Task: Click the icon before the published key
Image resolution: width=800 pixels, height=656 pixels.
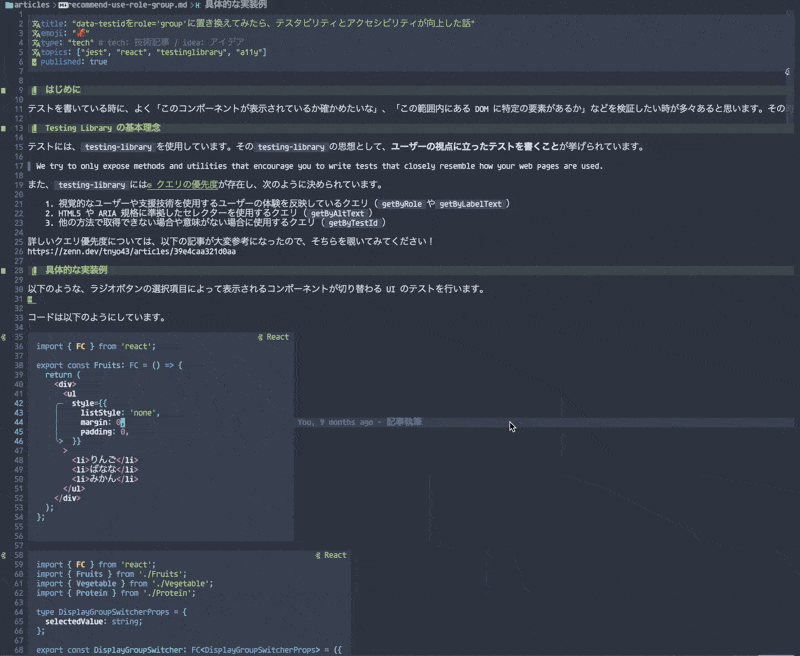Action: 34,62
